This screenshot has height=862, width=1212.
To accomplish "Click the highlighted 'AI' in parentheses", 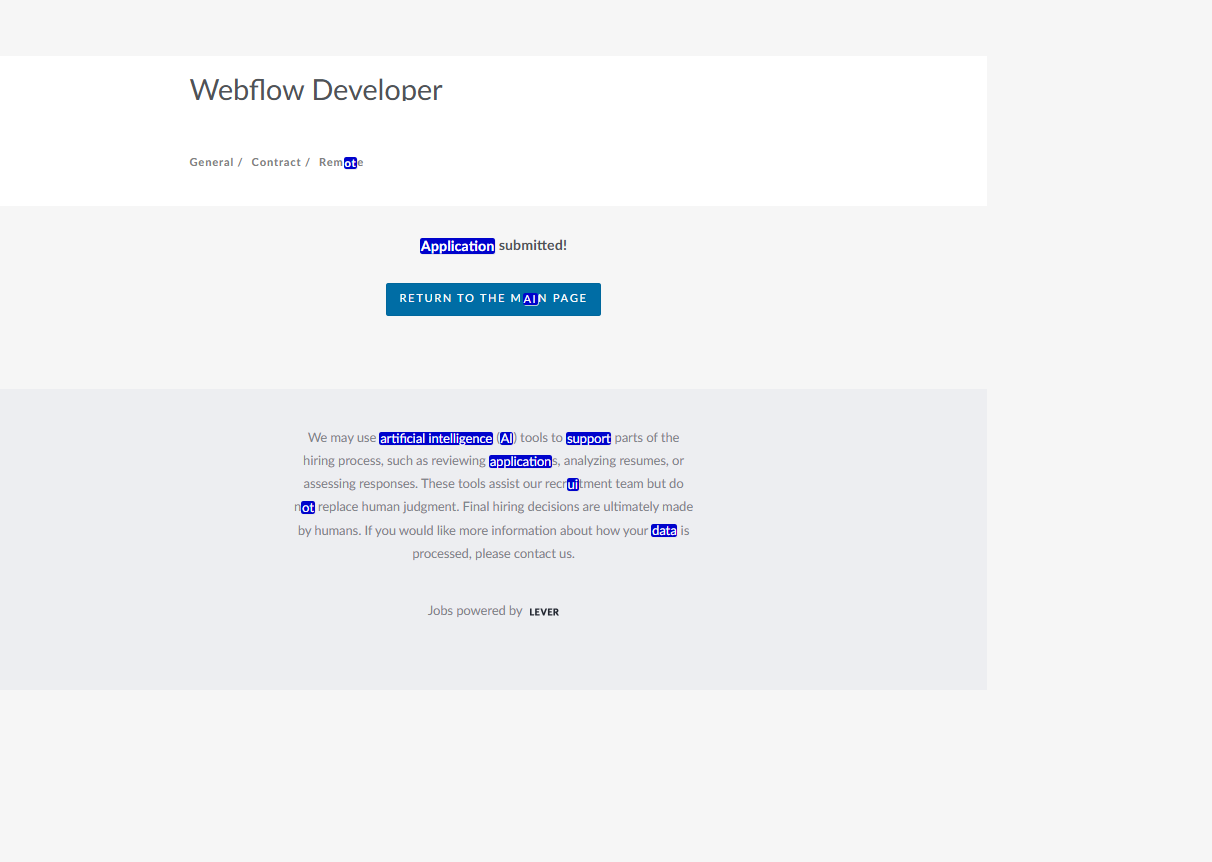I will click(x=506, y=438).
